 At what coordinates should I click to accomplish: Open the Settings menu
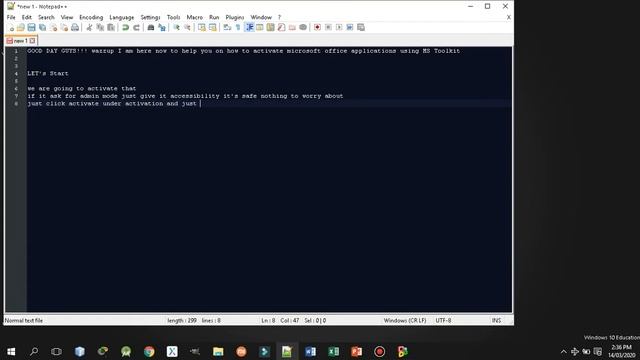click(x=150, y=17)
